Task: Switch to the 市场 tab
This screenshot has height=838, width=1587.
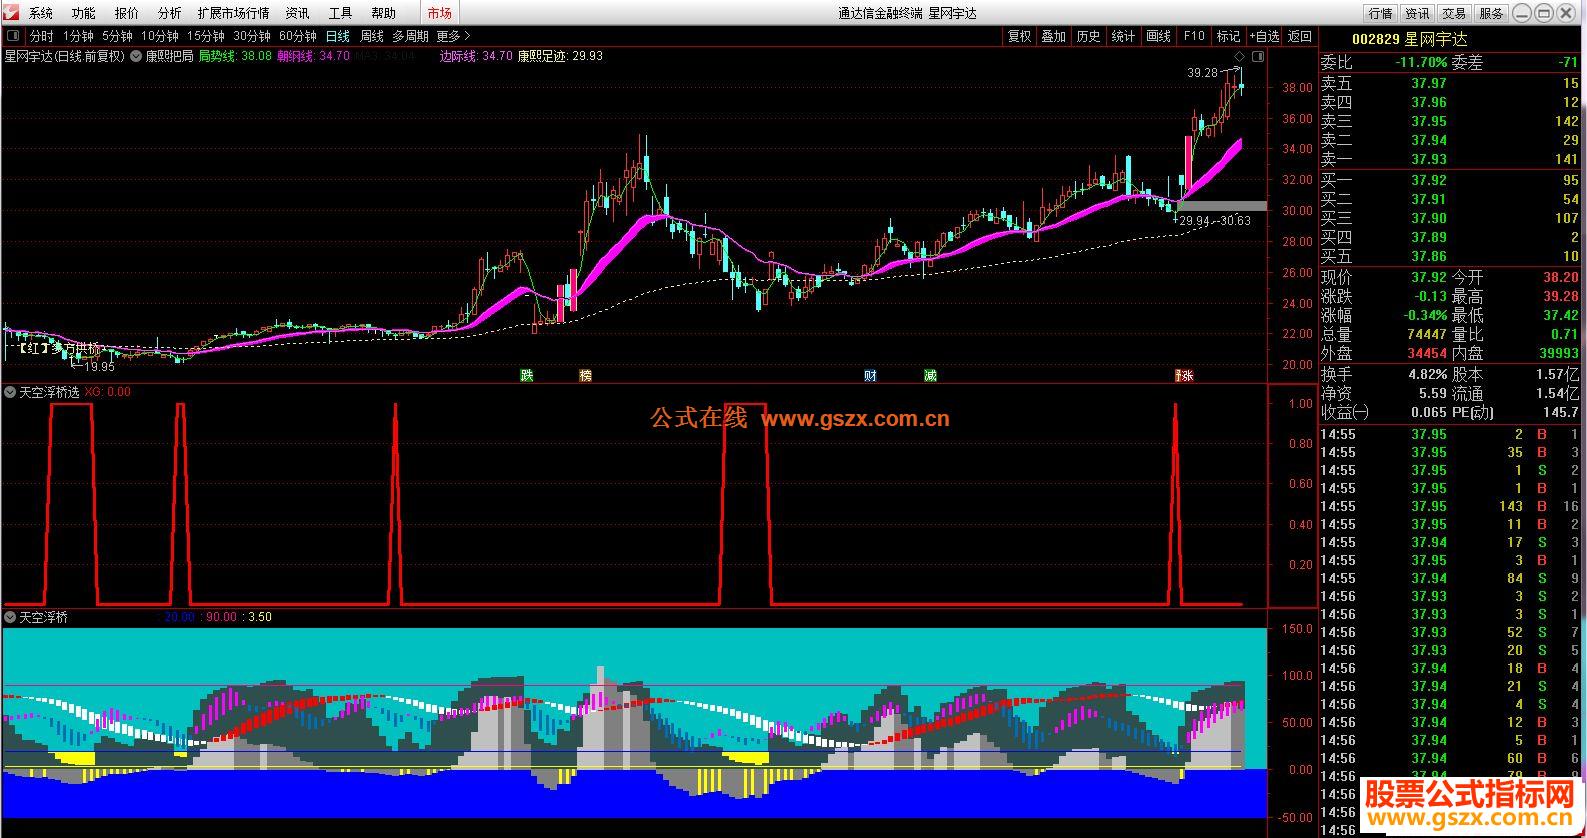Action: pos(439,13)
